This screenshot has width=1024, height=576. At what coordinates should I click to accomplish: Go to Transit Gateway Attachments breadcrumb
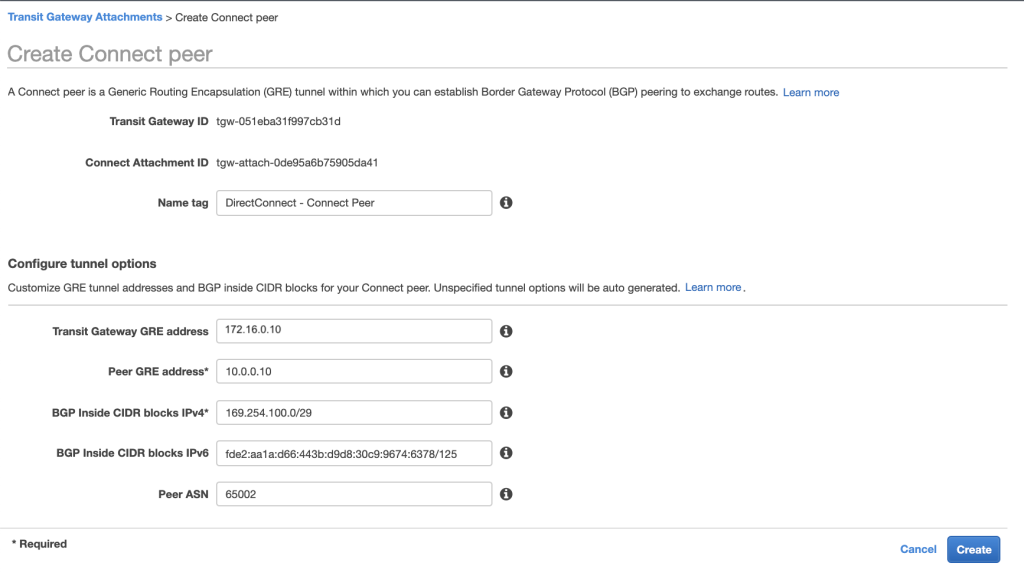[x=85, y=18]
